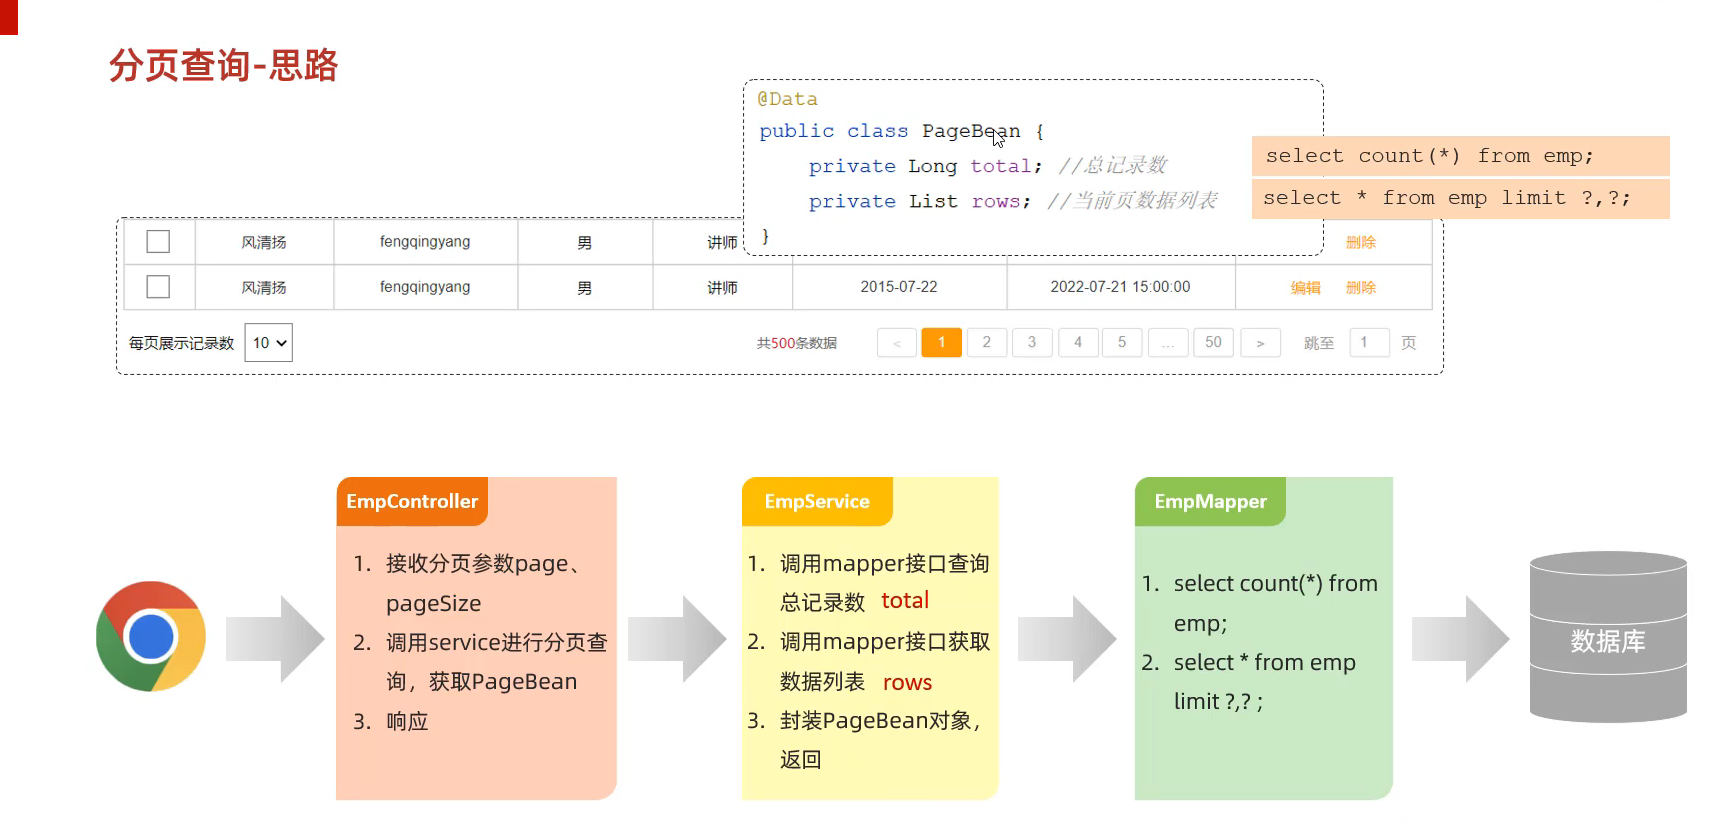Click the 删除 link in first row
The width and height of the screenshot is (1725, 824).
pos(1360,242)
